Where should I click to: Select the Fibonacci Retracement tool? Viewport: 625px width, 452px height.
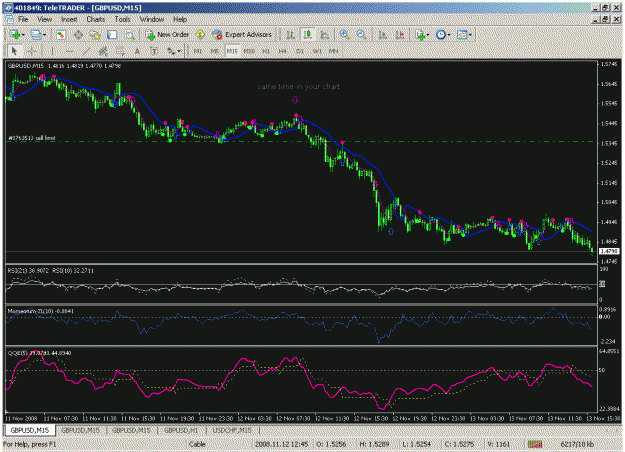(x=120, y=51)
